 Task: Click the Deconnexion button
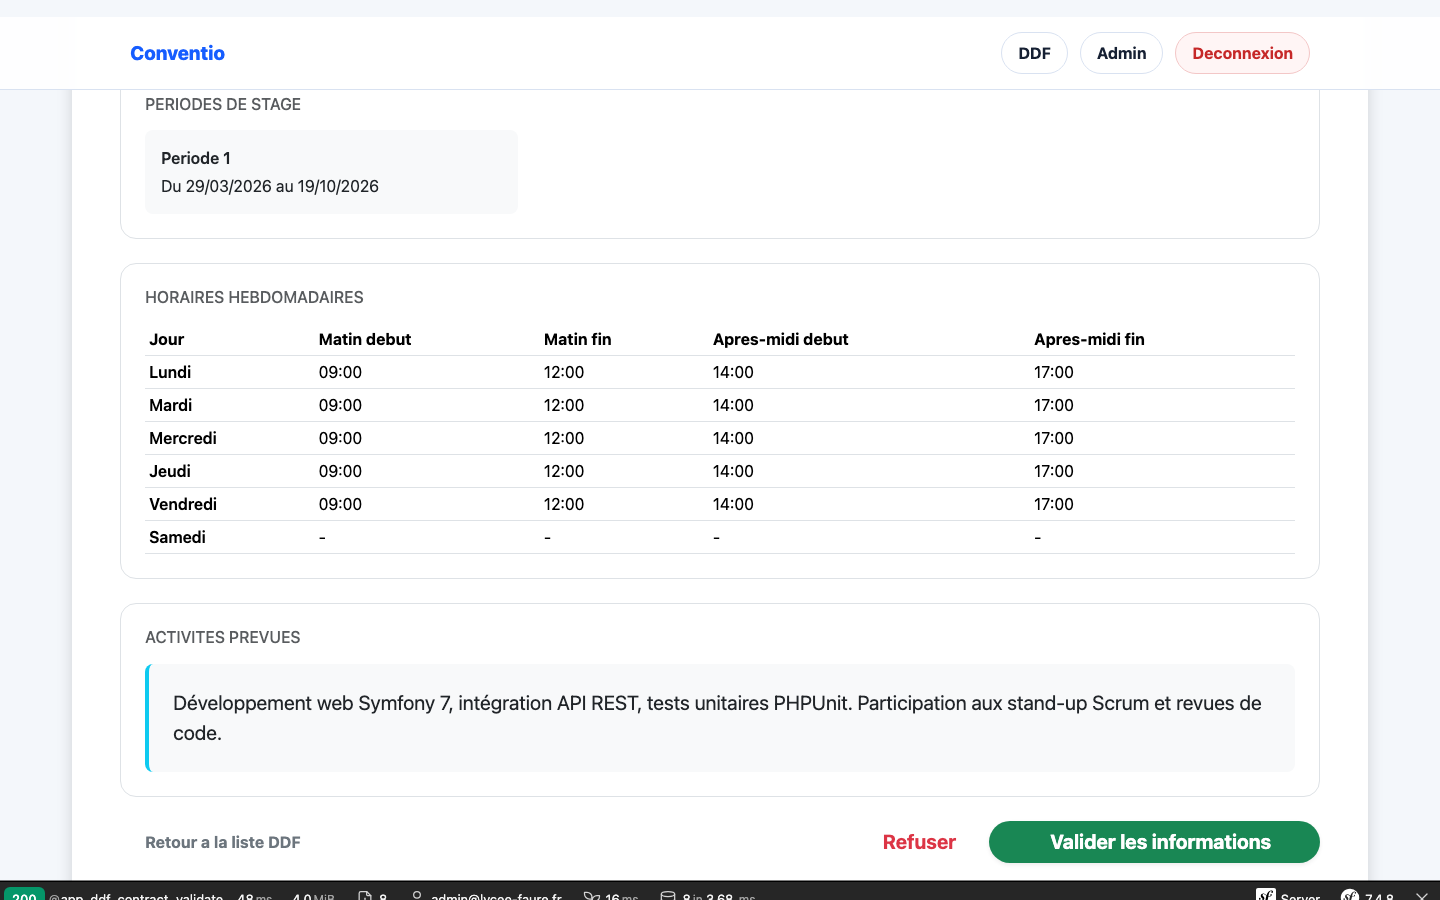point(1242,53)
